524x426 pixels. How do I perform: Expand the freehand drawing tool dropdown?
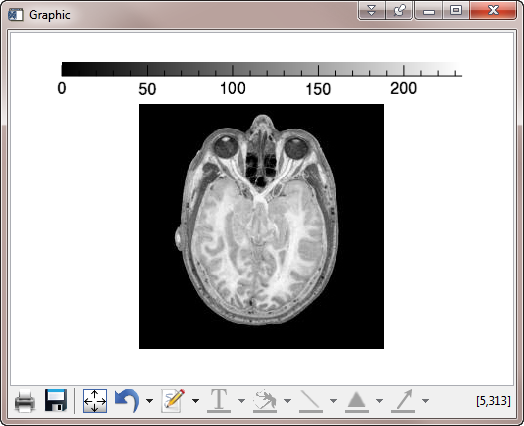pyautogui.click(x=287, y=401)
